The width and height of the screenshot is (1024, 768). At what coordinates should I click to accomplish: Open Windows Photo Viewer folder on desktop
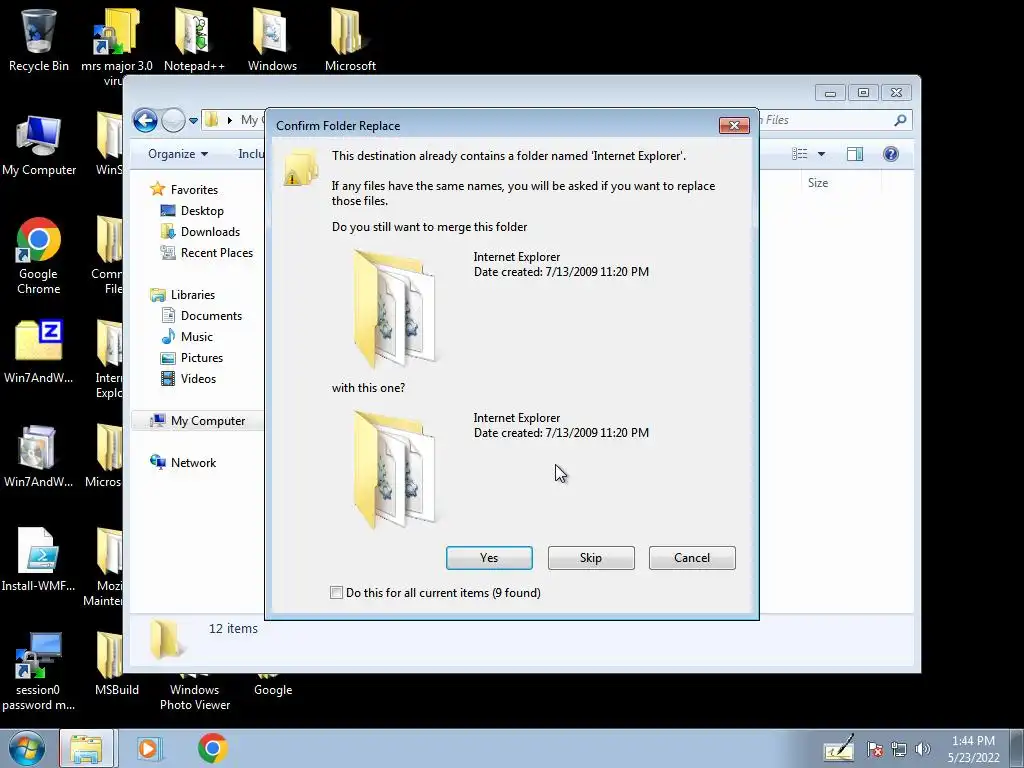[195, 696]
